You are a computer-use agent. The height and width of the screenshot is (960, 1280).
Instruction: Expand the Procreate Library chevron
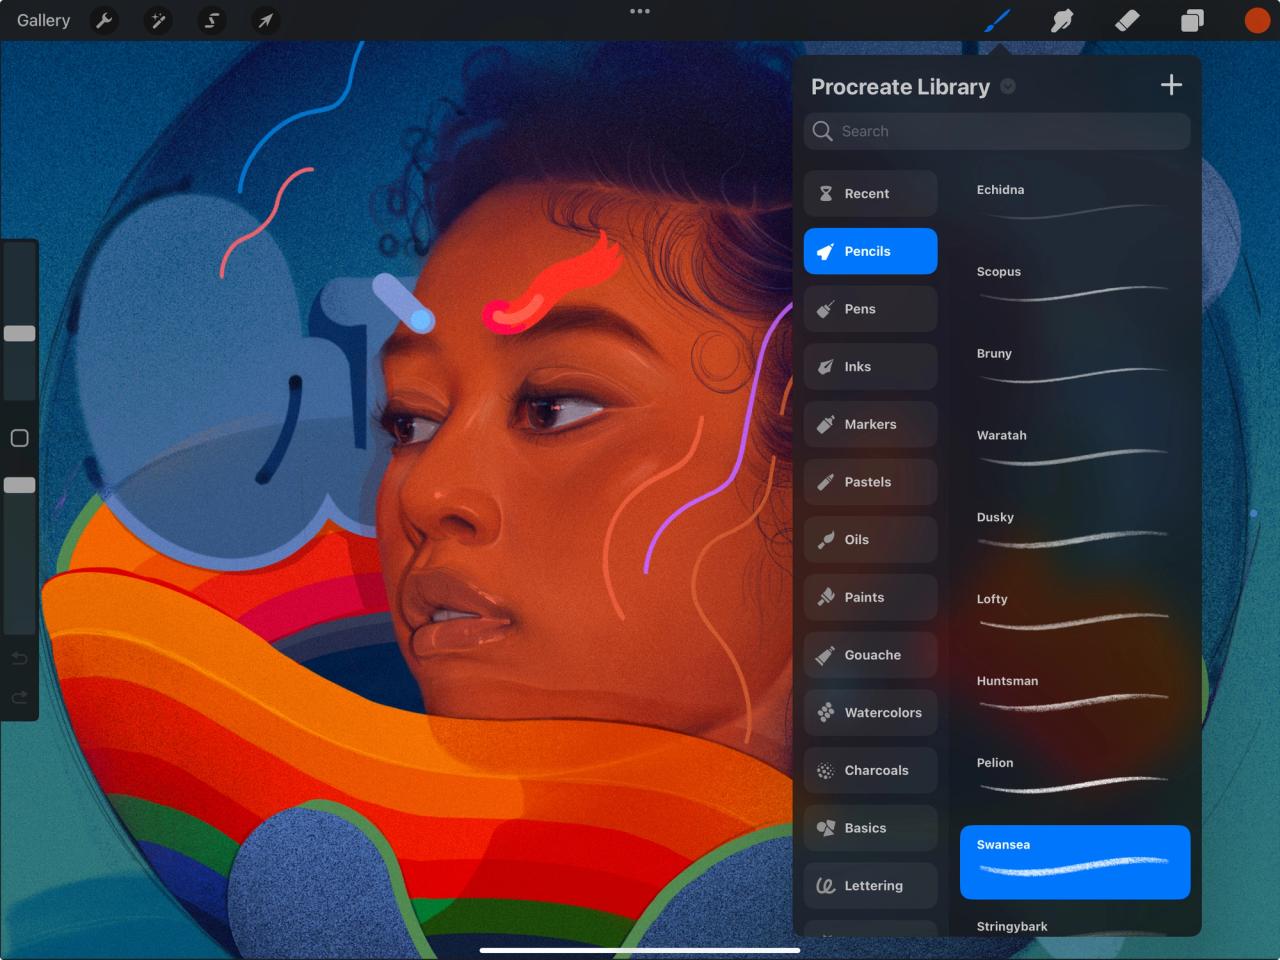click(x=1007, y=86)
